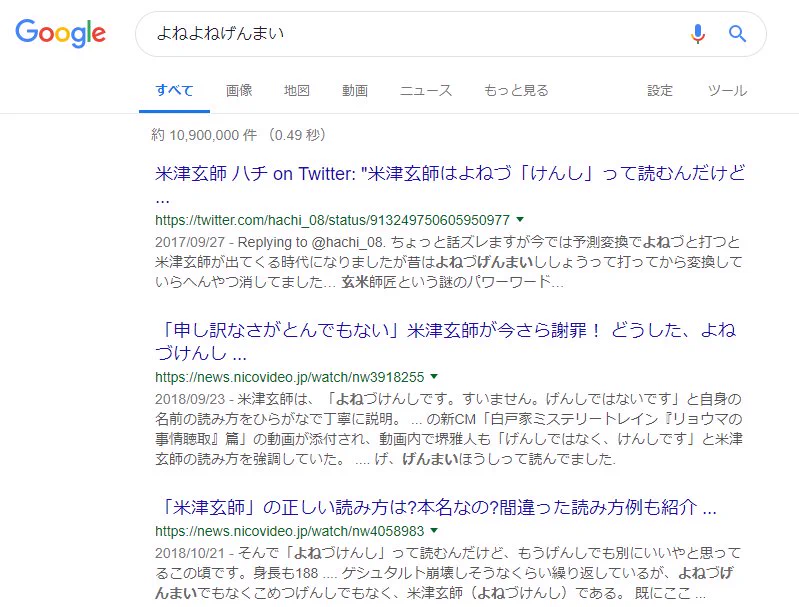Viewport: 799px width, 607px height.
Task: Open 「米津玄師」の正しい読み方は? result title
Action: tap(436, 507)
